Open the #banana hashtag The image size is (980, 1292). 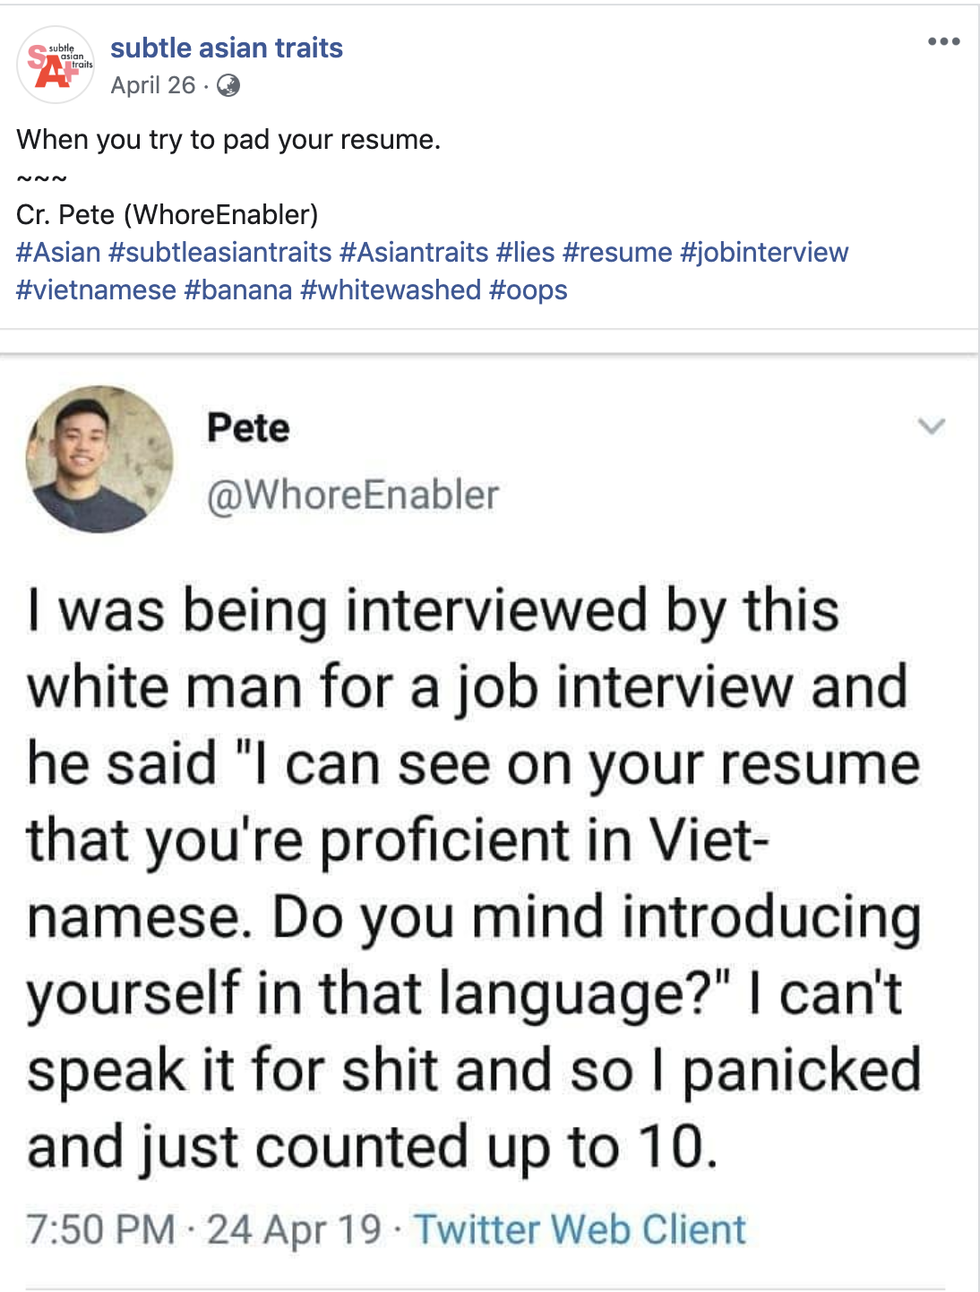pyautogui.click(x=238, y=290)
